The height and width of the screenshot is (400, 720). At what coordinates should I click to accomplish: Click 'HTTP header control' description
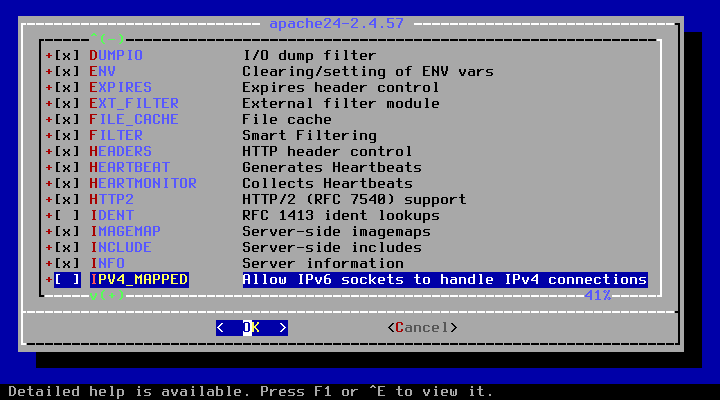click(x=327, y=152)
